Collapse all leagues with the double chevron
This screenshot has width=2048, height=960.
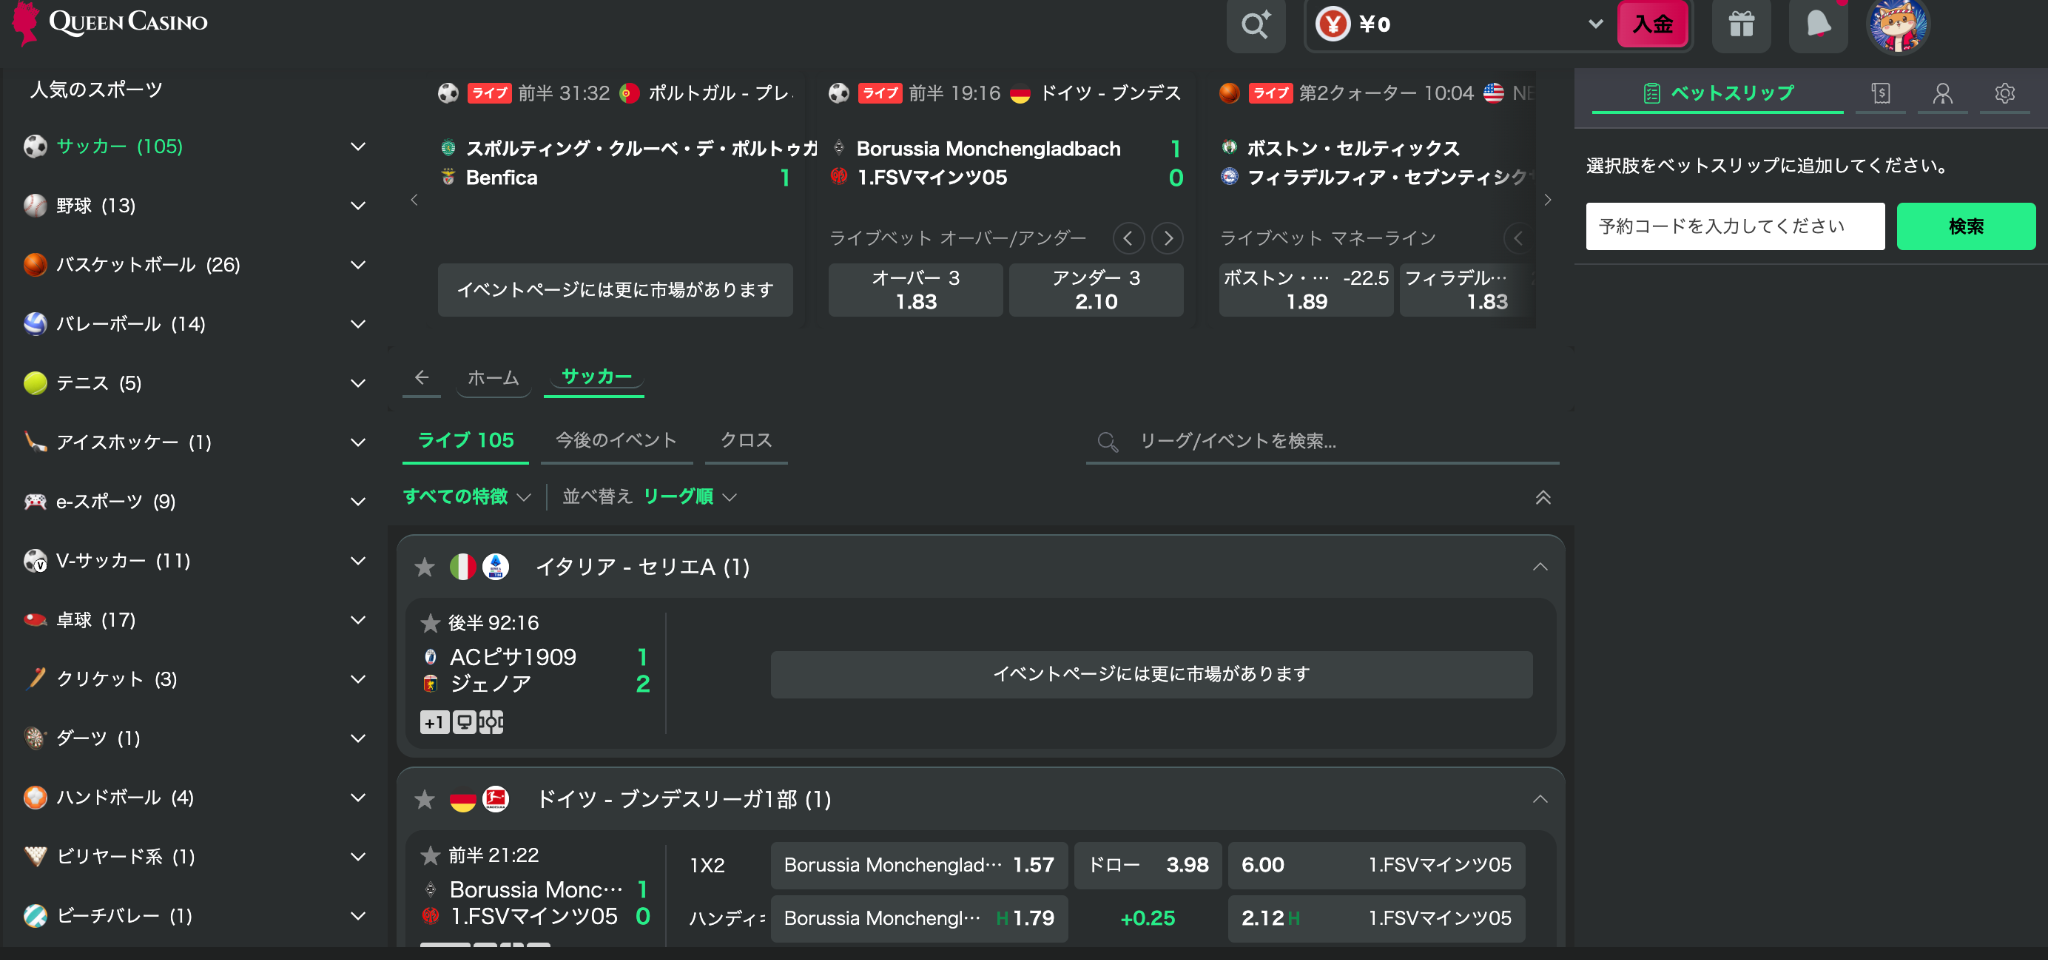point(1543,497)
